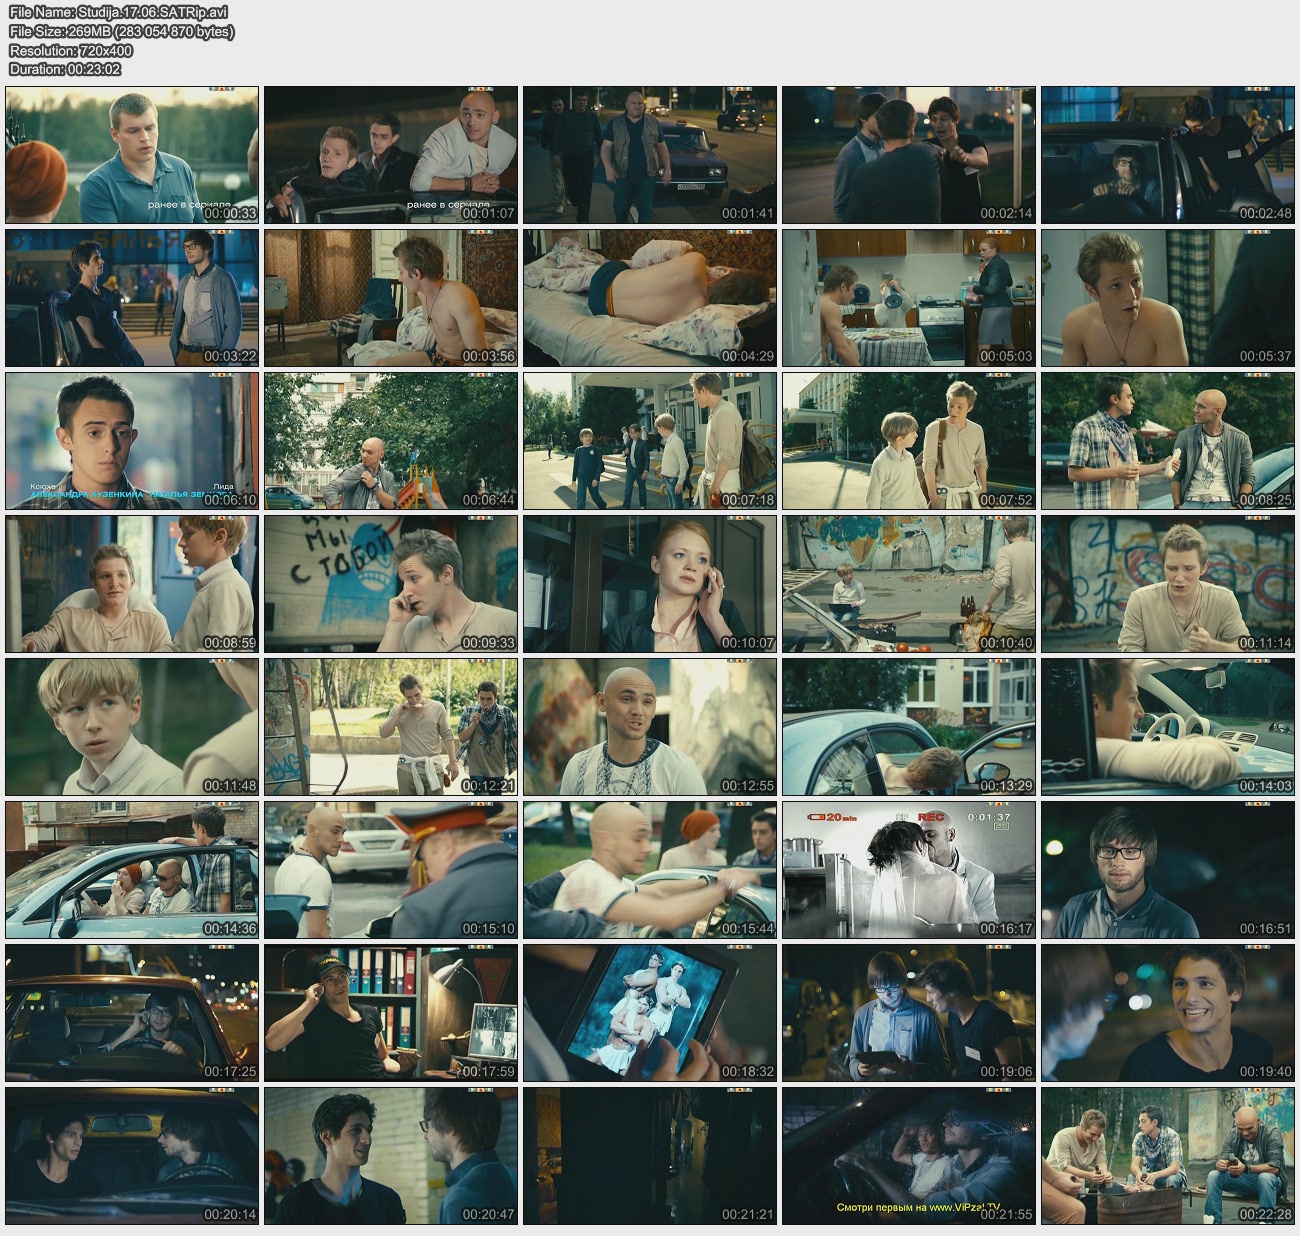
Task: Open the police officer frame at 00:15:10
Action: (391, 870)
